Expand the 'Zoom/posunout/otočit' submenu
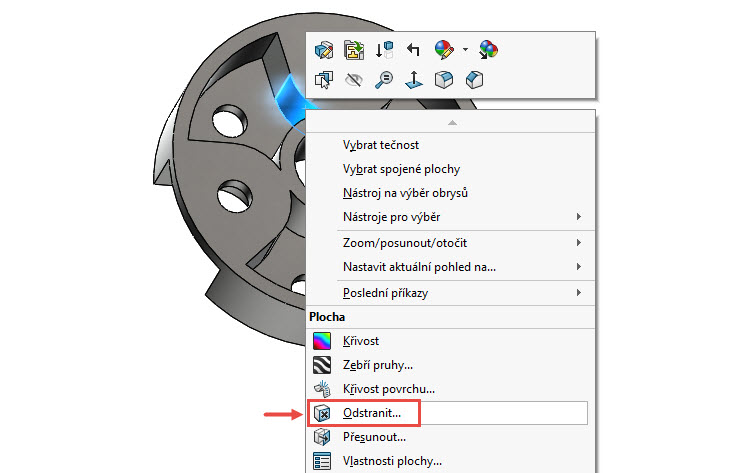Screen dimensions: 750x473 pyautogui.click(x=451, y=243)
